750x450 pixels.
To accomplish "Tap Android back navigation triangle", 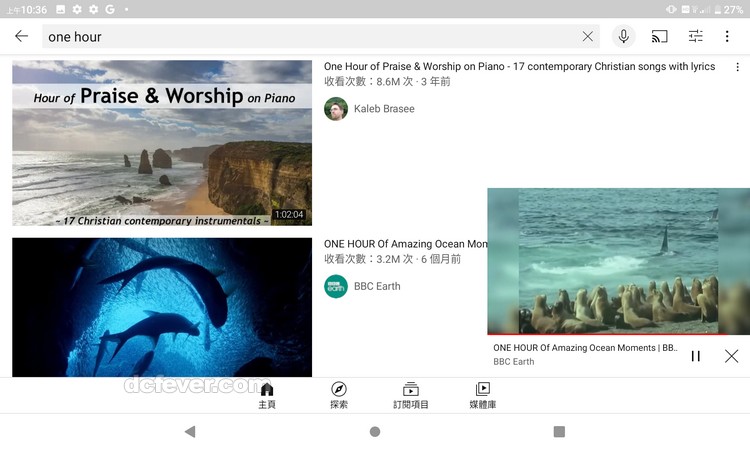I will click(190, 431).
